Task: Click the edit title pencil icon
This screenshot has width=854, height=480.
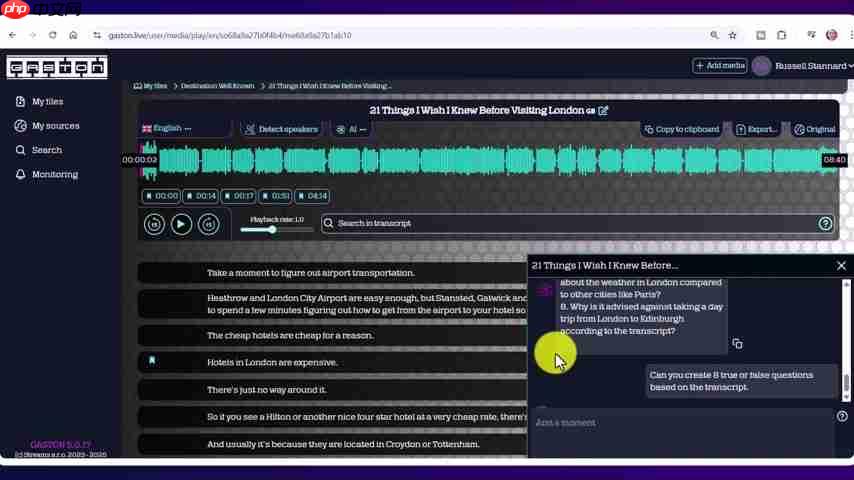Action: pyautogui.click(x=603, y=111)
